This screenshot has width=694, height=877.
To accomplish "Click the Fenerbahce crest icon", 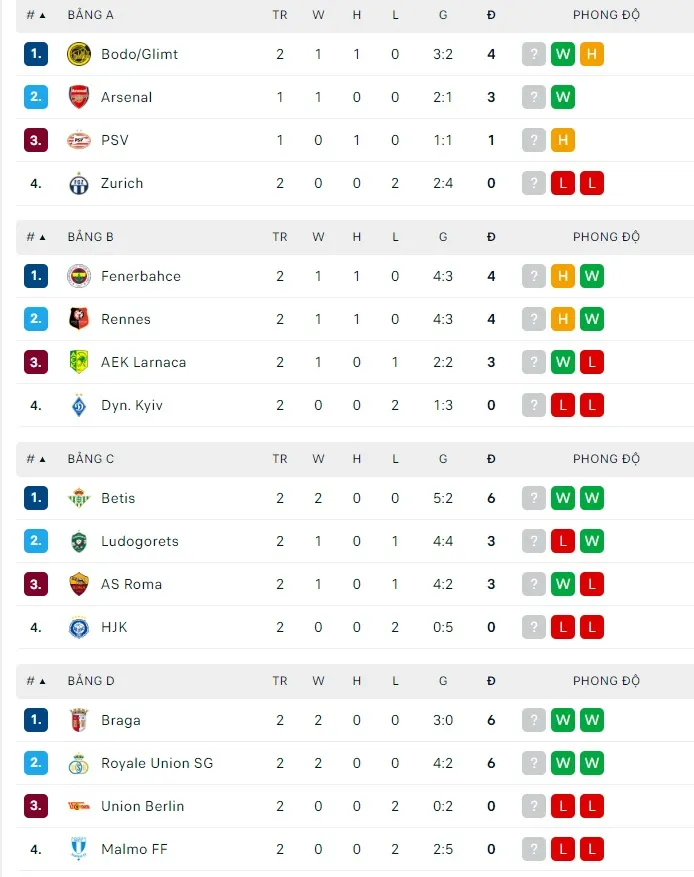I will point(78,276).
